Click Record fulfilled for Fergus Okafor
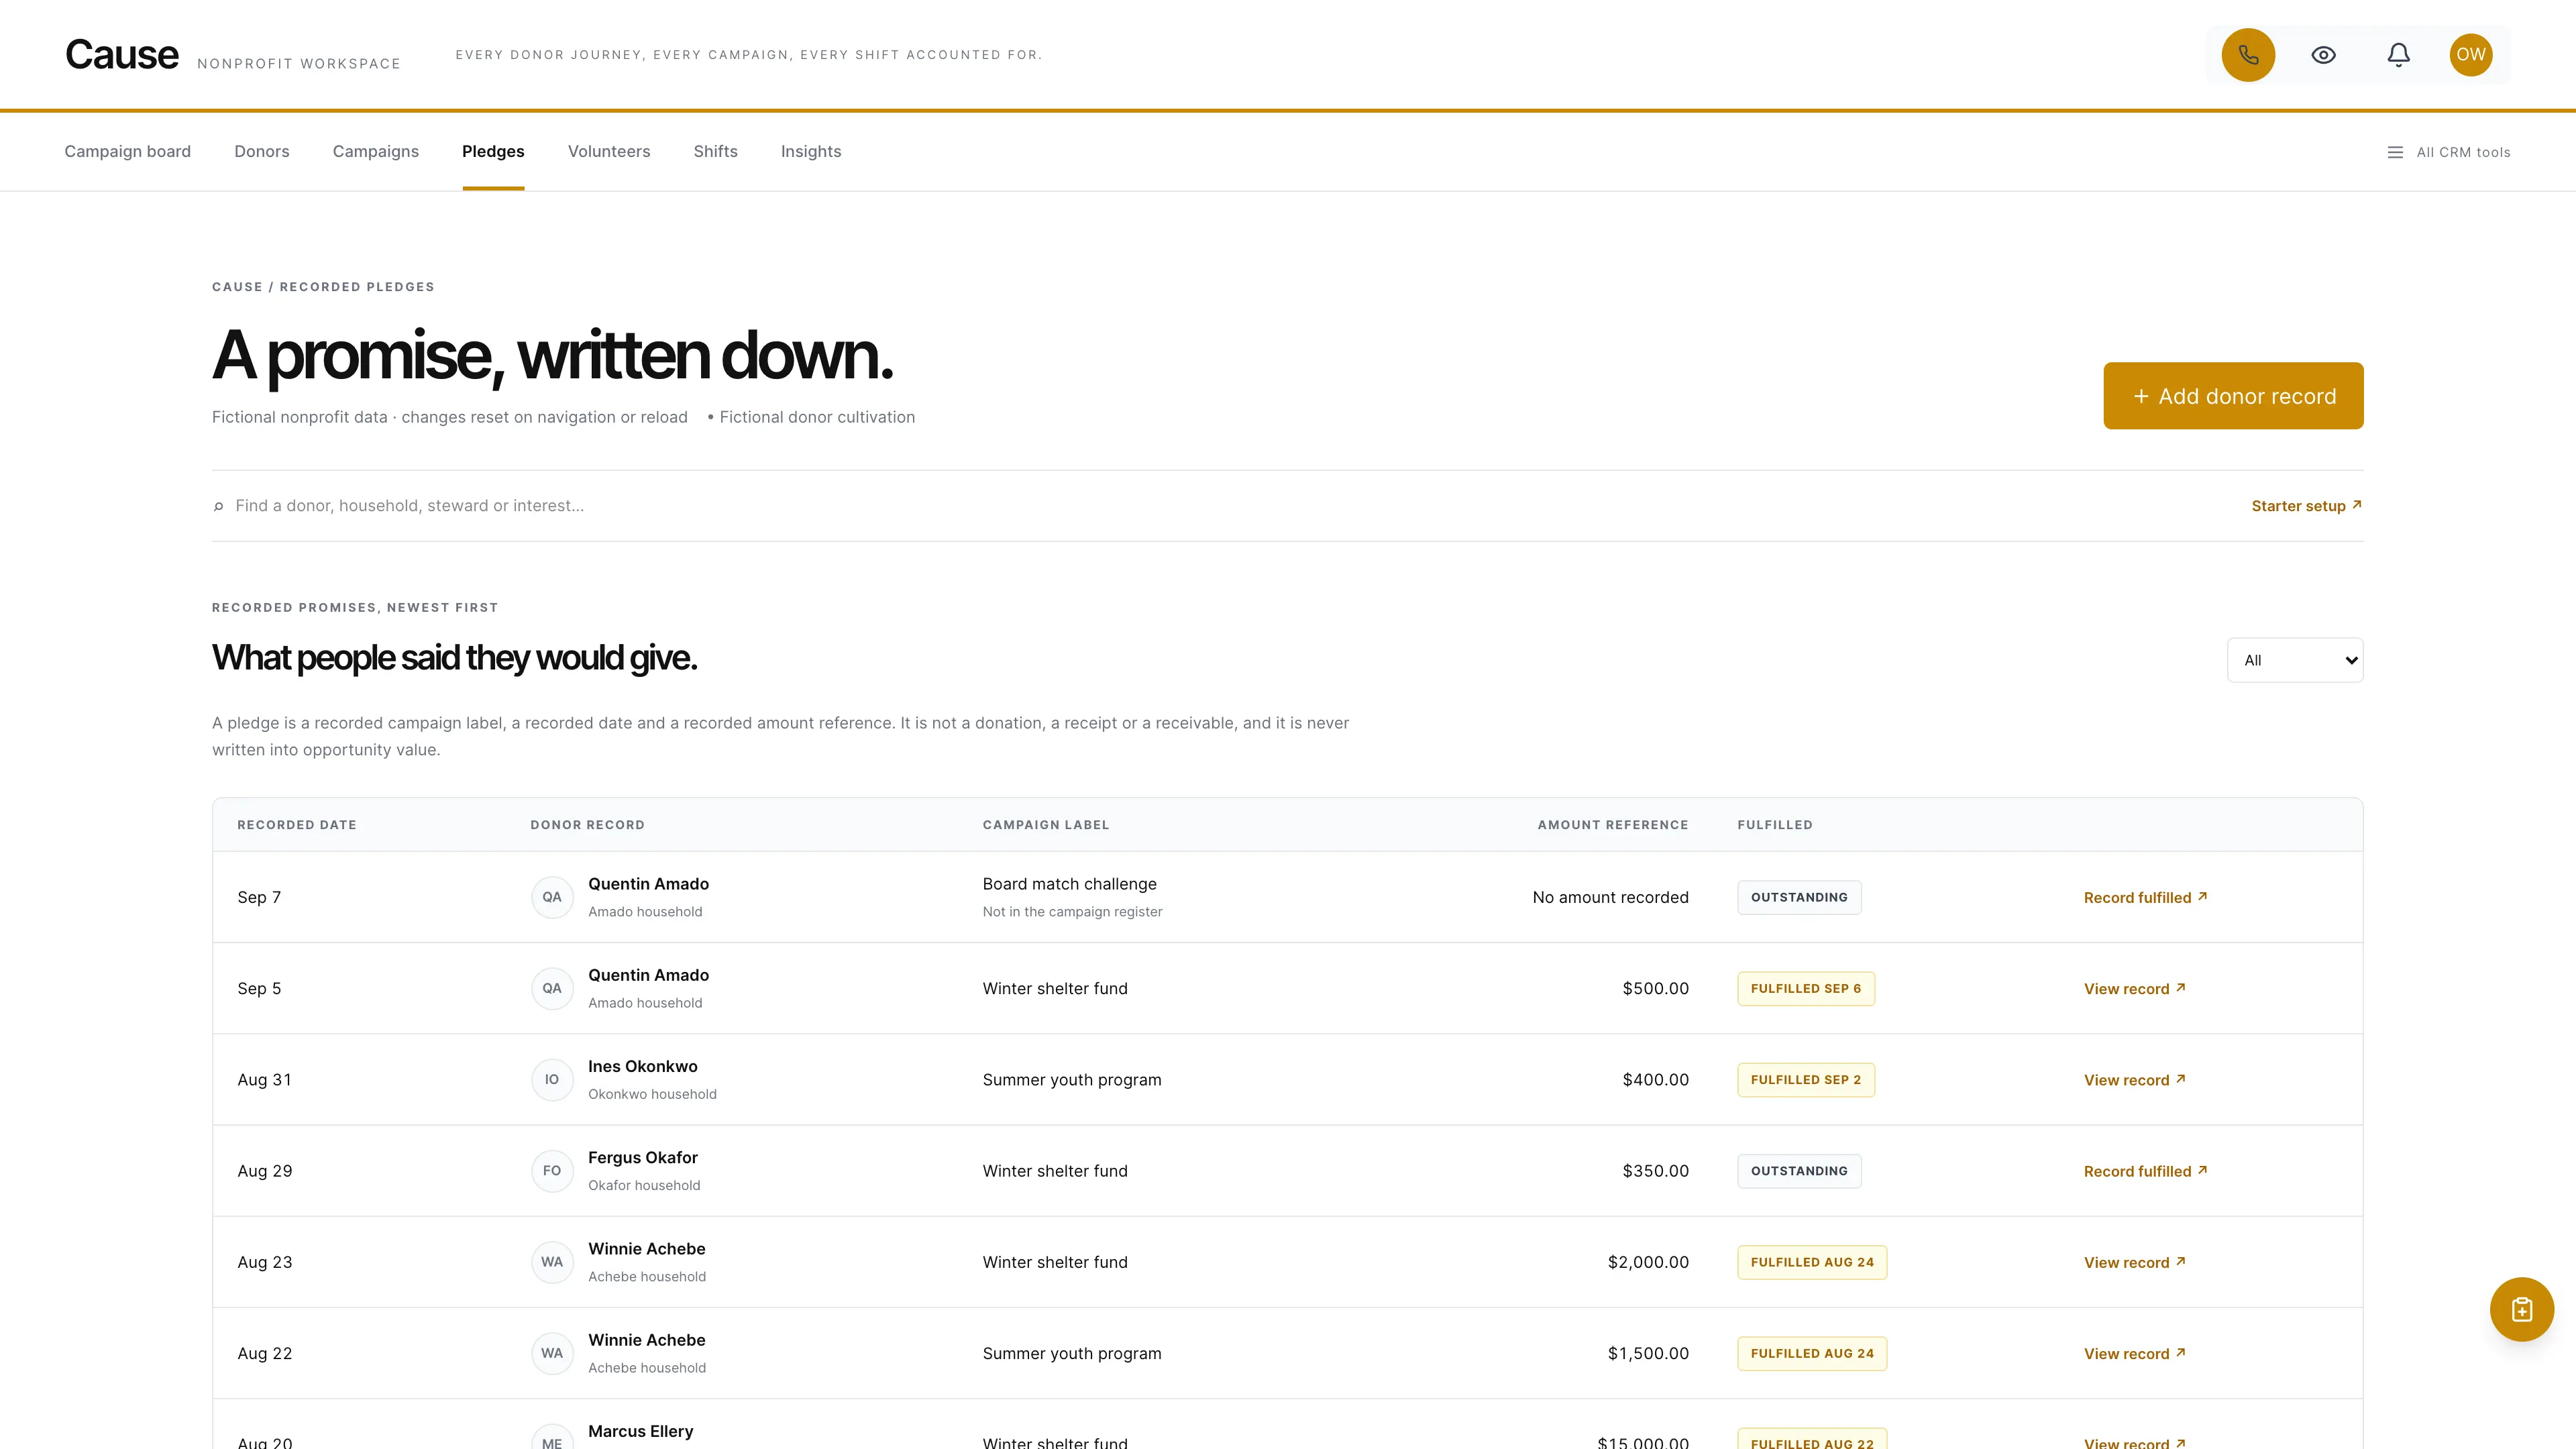 coord(2145,1171)
